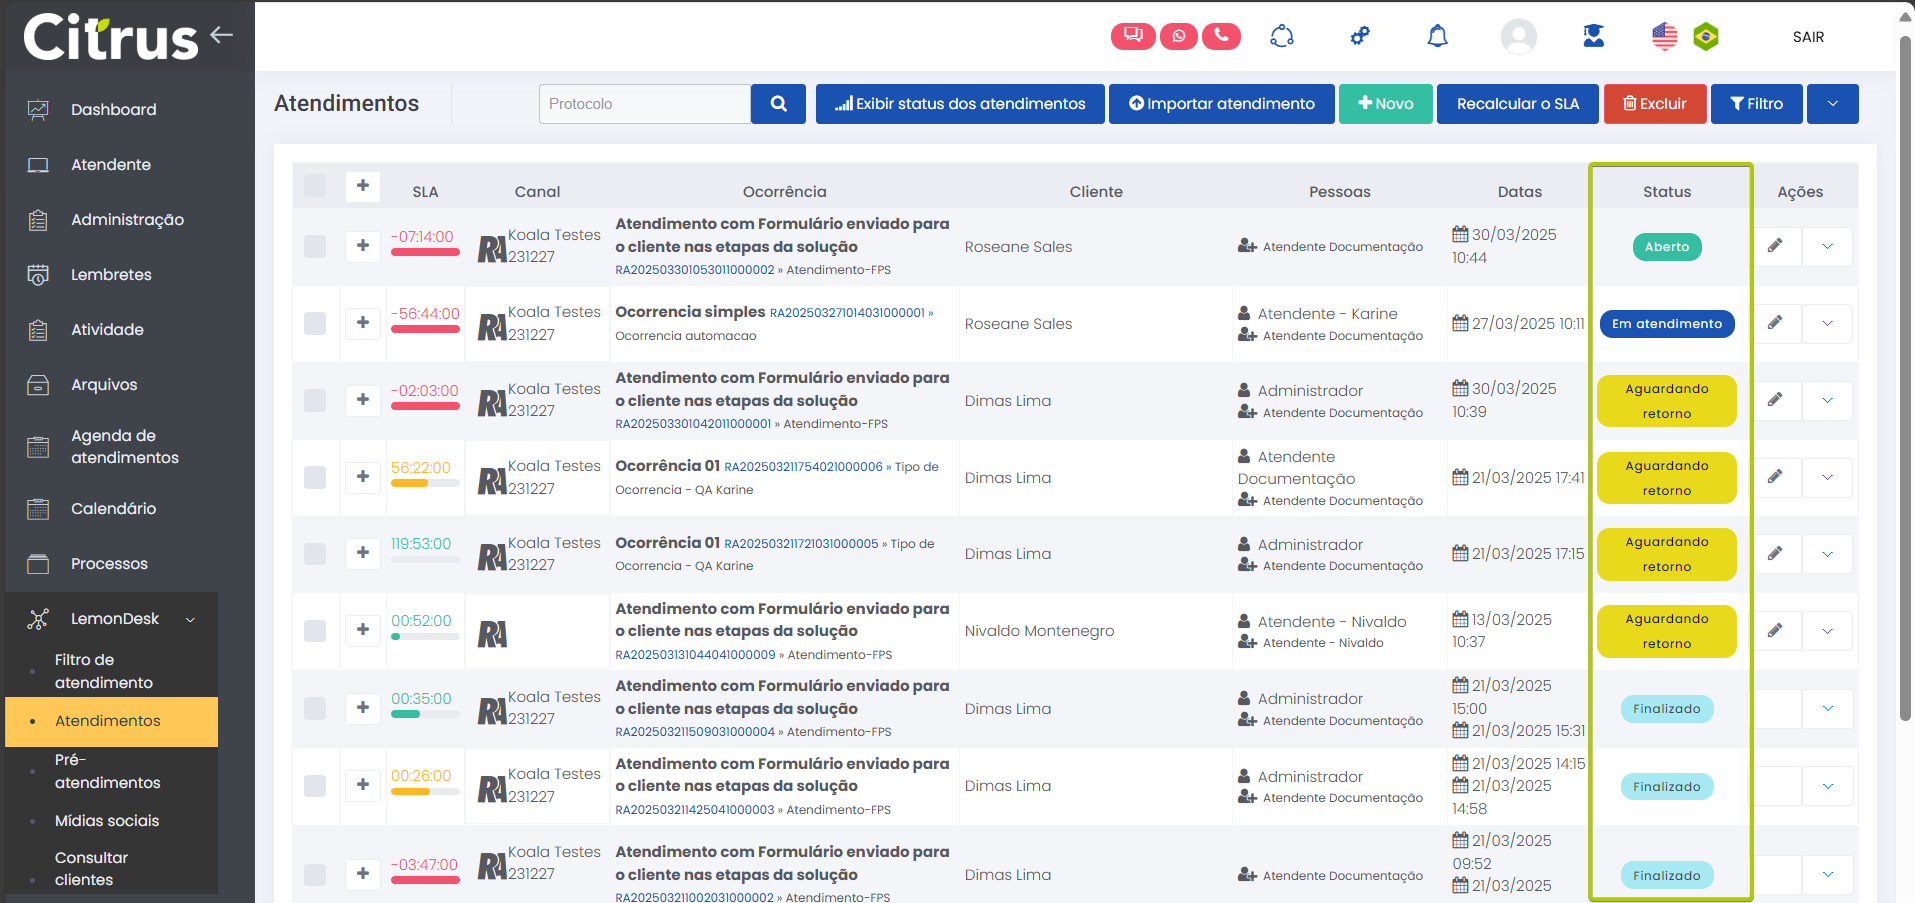
Task: Expand row details with plus on 00:52:00 row
Action: point(363,630)
